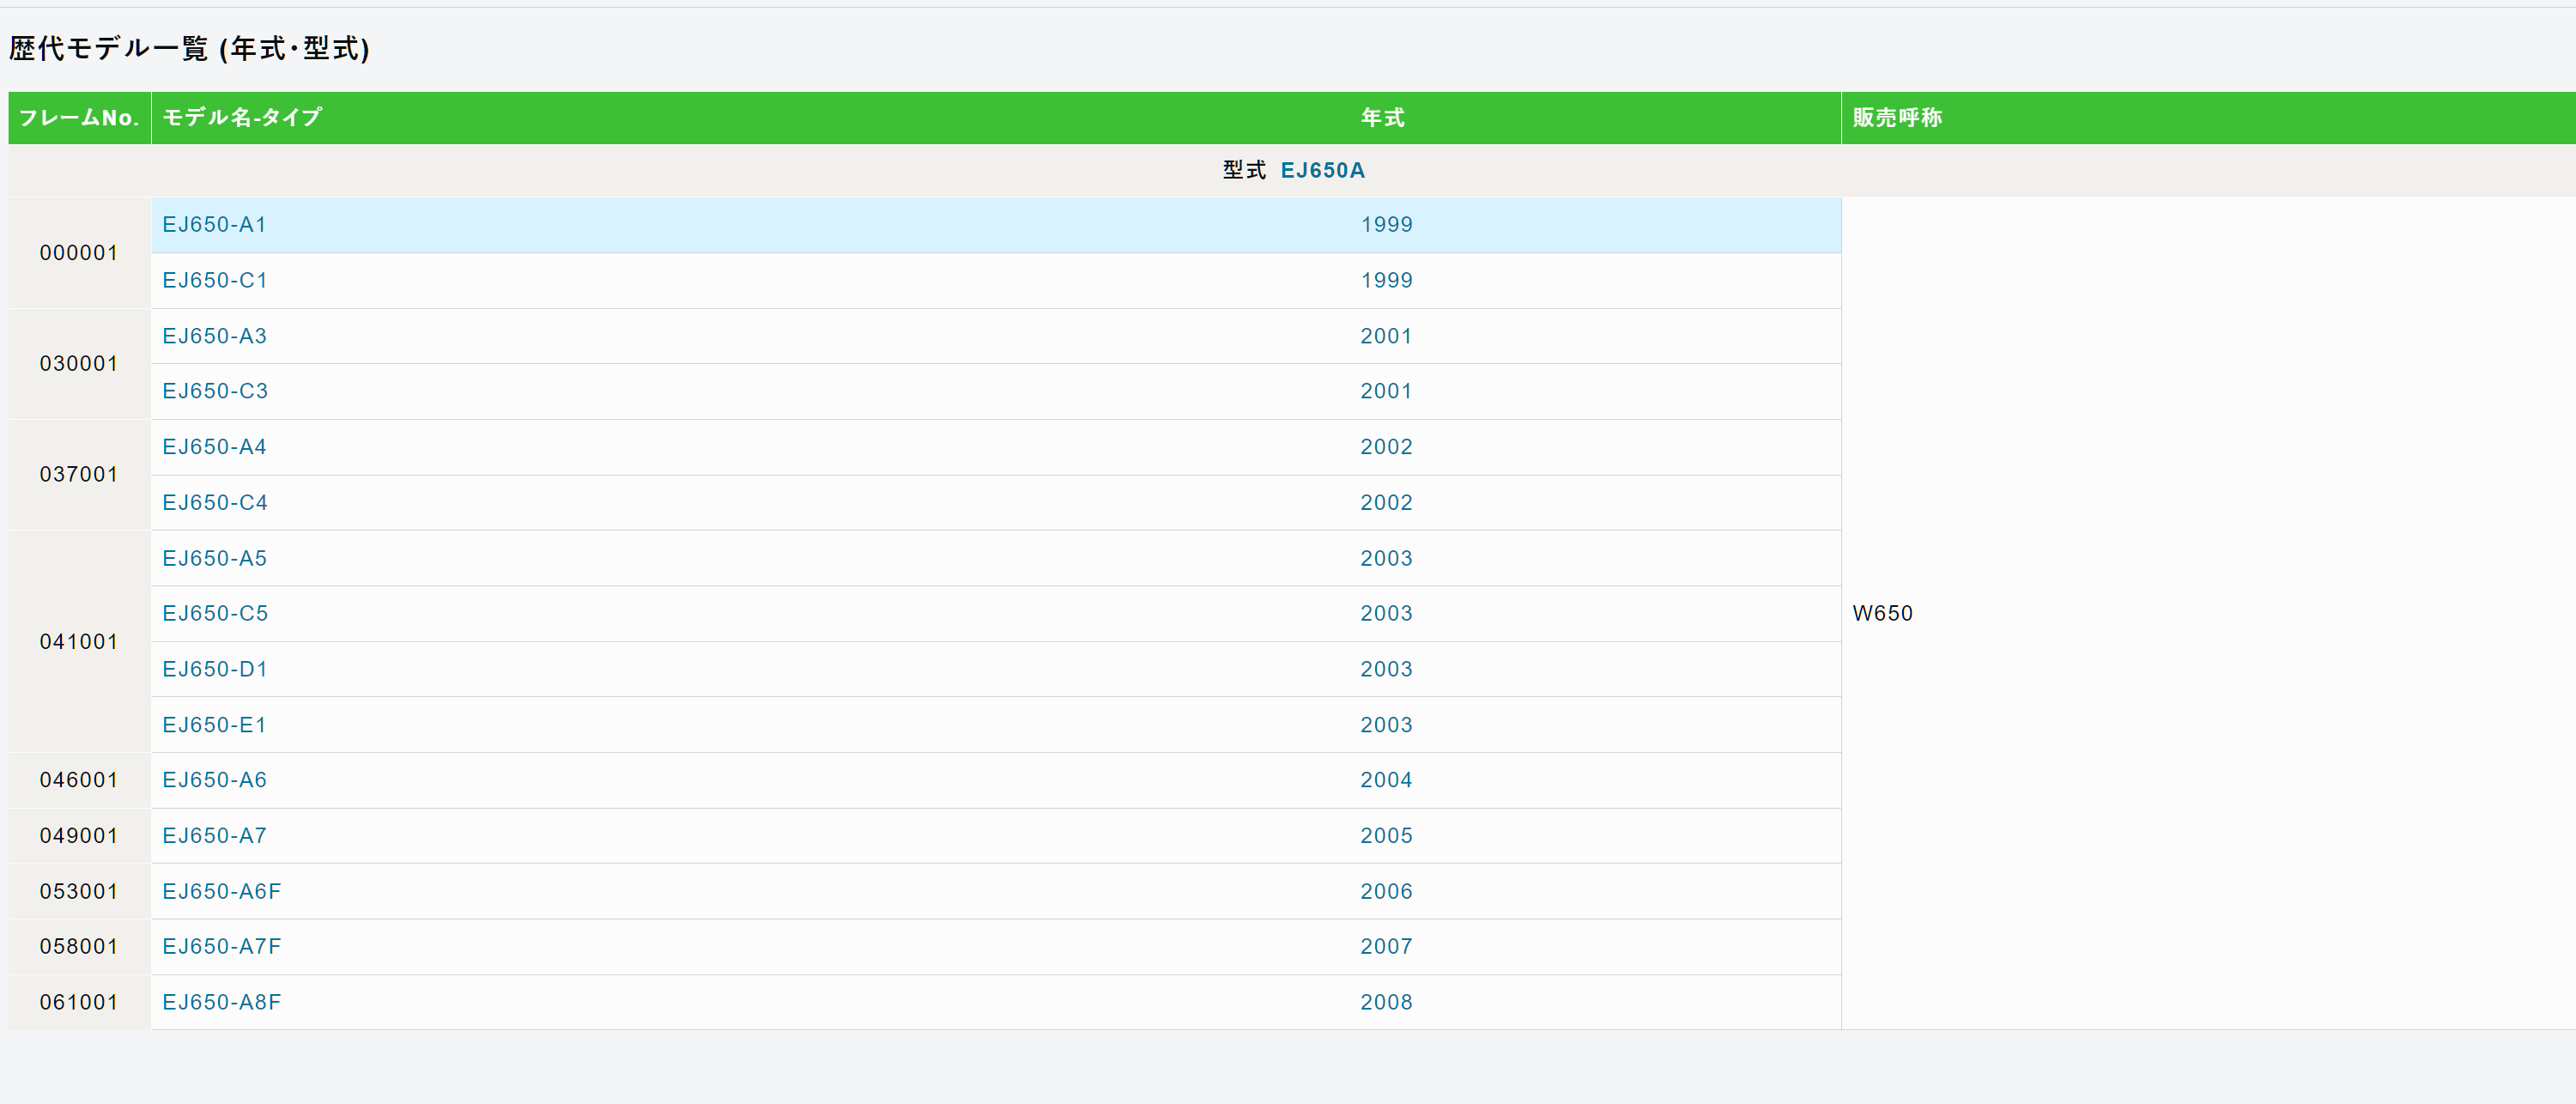Click year 2004 in the A6 row
Screen dimensions: 2576x1104
tap(1385, 780)
